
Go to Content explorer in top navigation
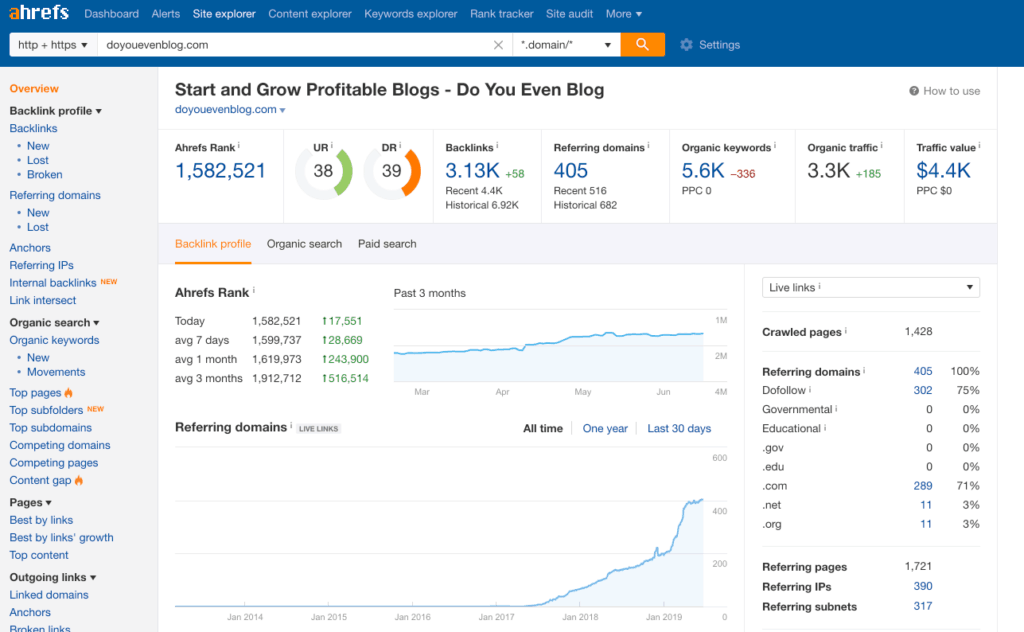pos(310,13)
